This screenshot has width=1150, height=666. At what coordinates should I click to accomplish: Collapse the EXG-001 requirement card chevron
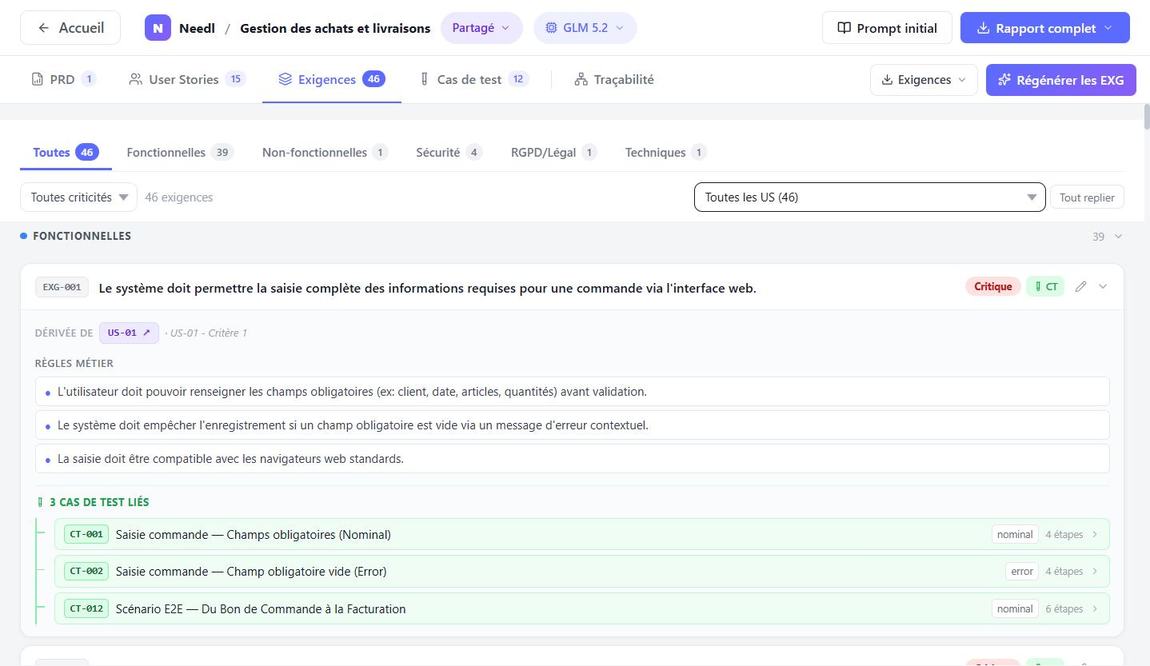tap(1102, 287)
